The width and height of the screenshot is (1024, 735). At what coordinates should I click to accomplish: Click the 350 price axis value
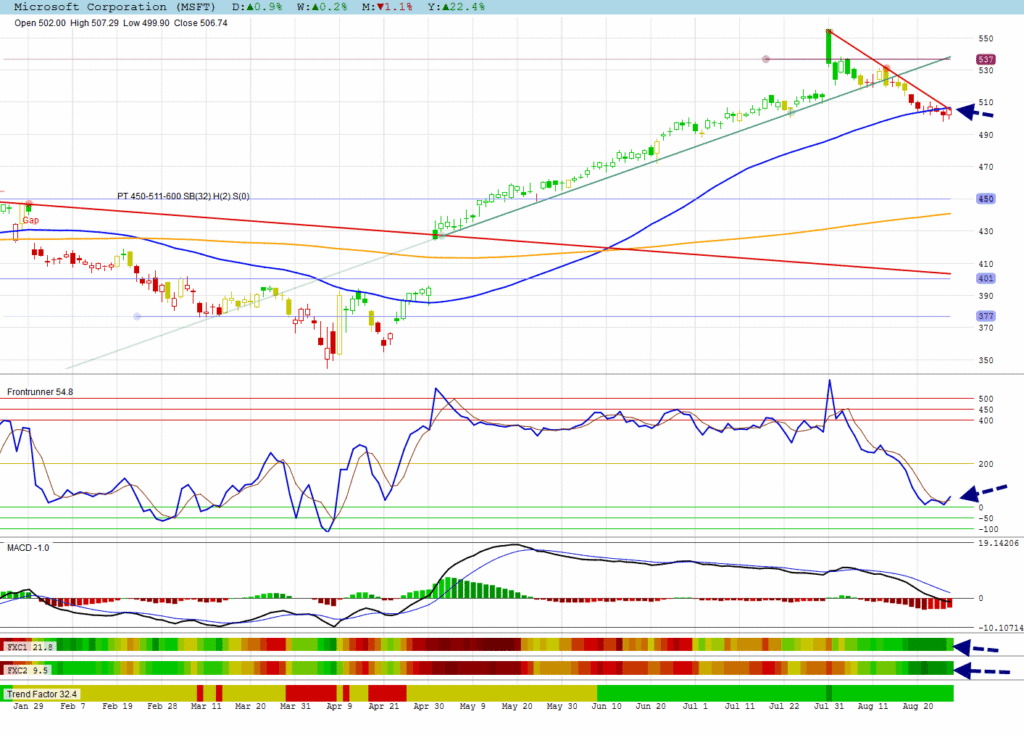pyautogui.click(x=985, y=360)
